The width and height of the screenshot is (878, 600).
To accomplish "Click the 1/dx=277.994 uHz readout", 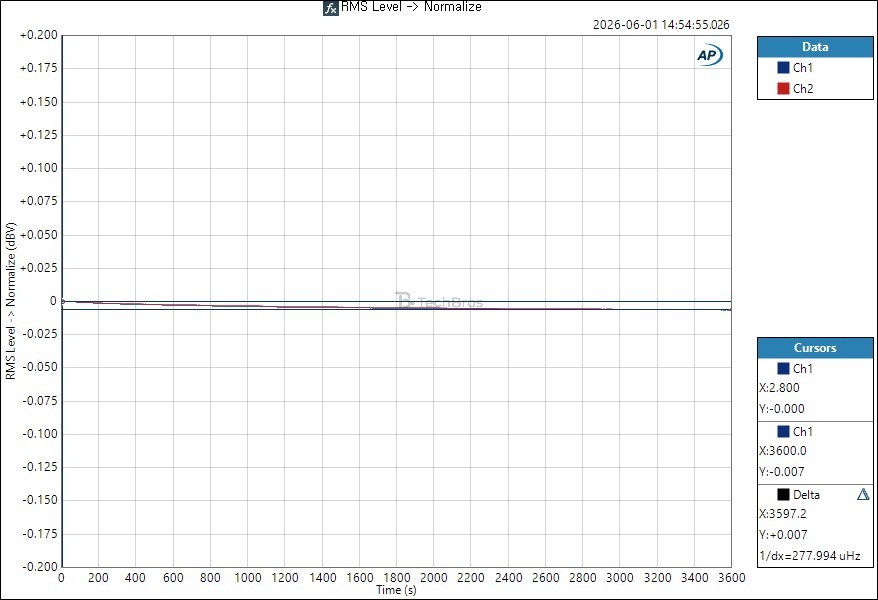I will click(810, 556).
